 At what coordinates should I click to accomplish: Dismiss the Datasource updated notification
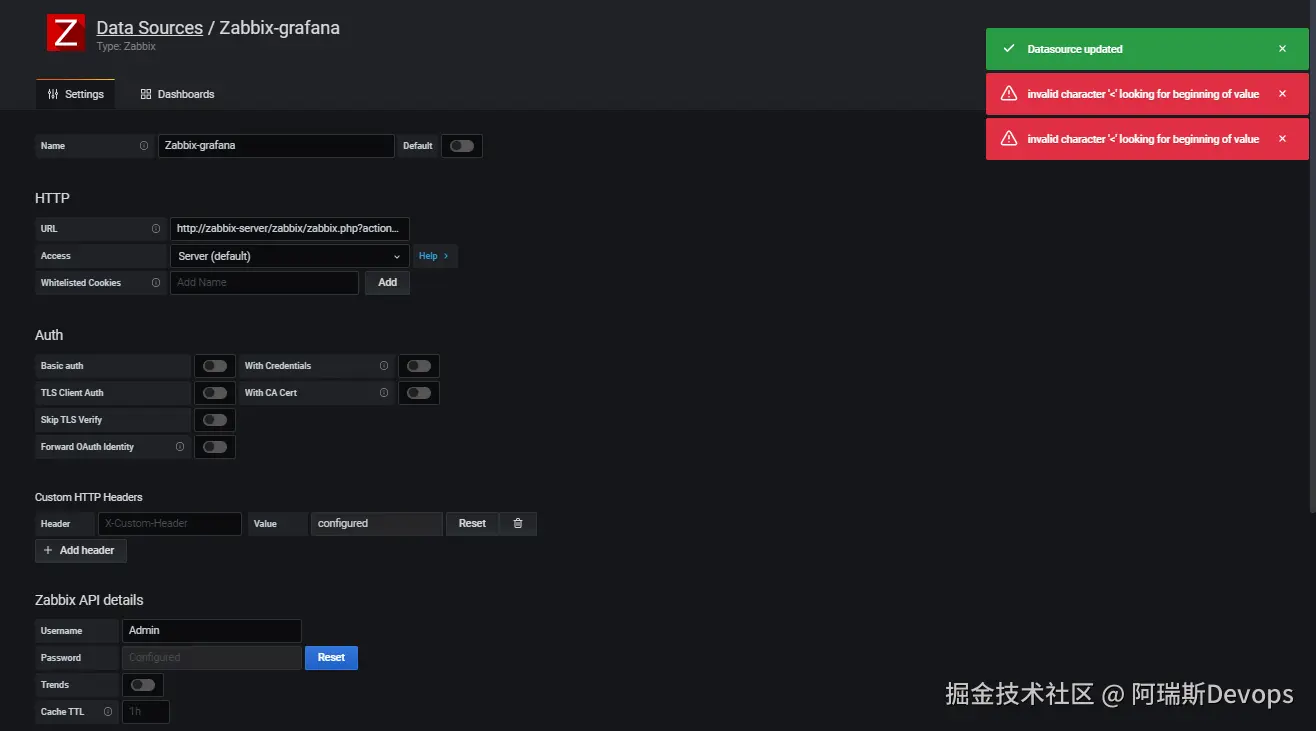point(1283,49)
